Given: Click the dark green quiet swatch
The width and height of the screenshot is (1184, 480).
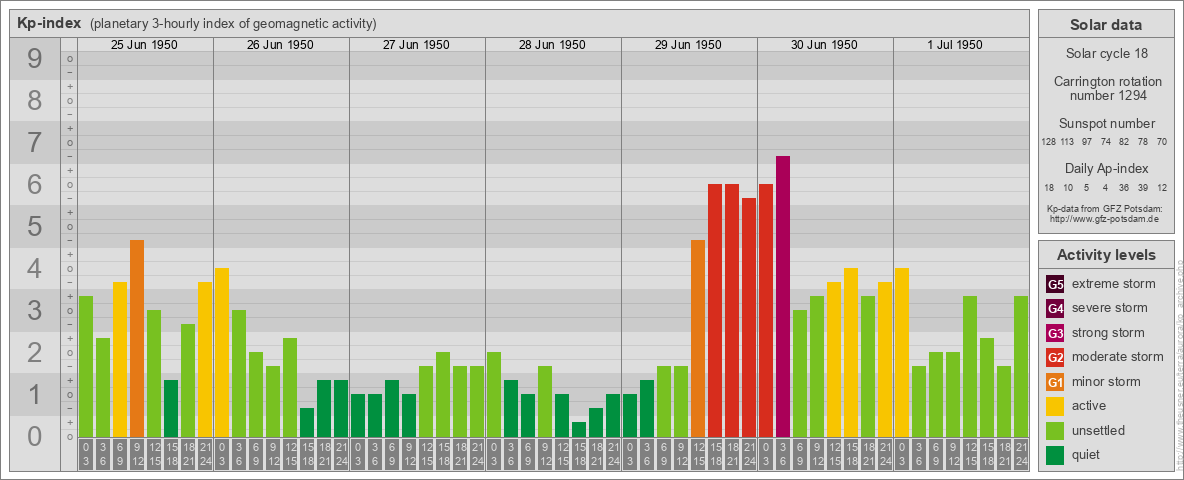Looking at the screenshot, I should [x=1055, y=454].
